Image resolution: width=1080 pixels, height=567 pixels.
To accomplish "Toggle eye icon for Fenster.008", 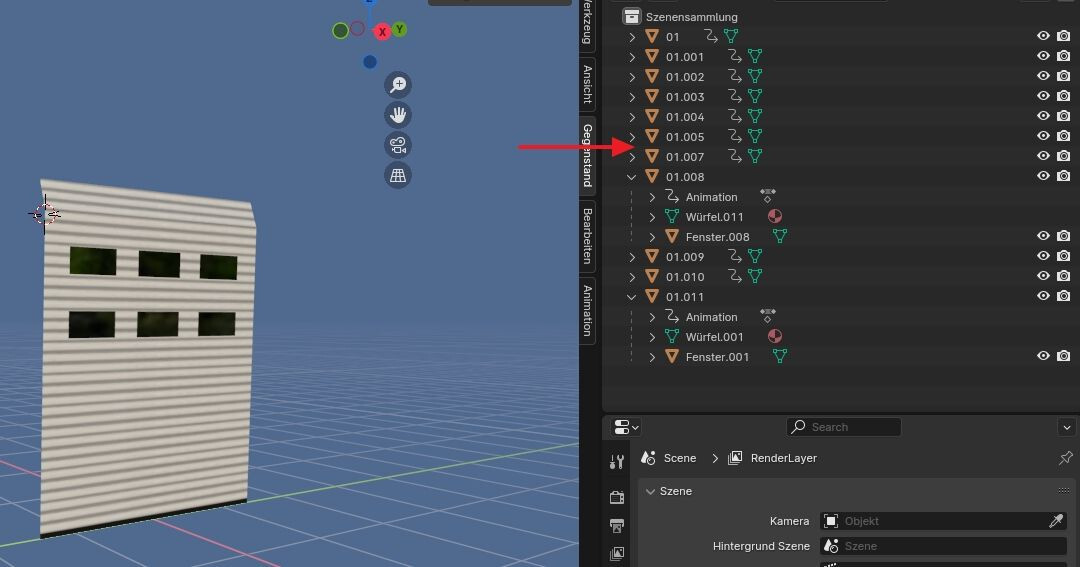I will (x=1043, y=236).
